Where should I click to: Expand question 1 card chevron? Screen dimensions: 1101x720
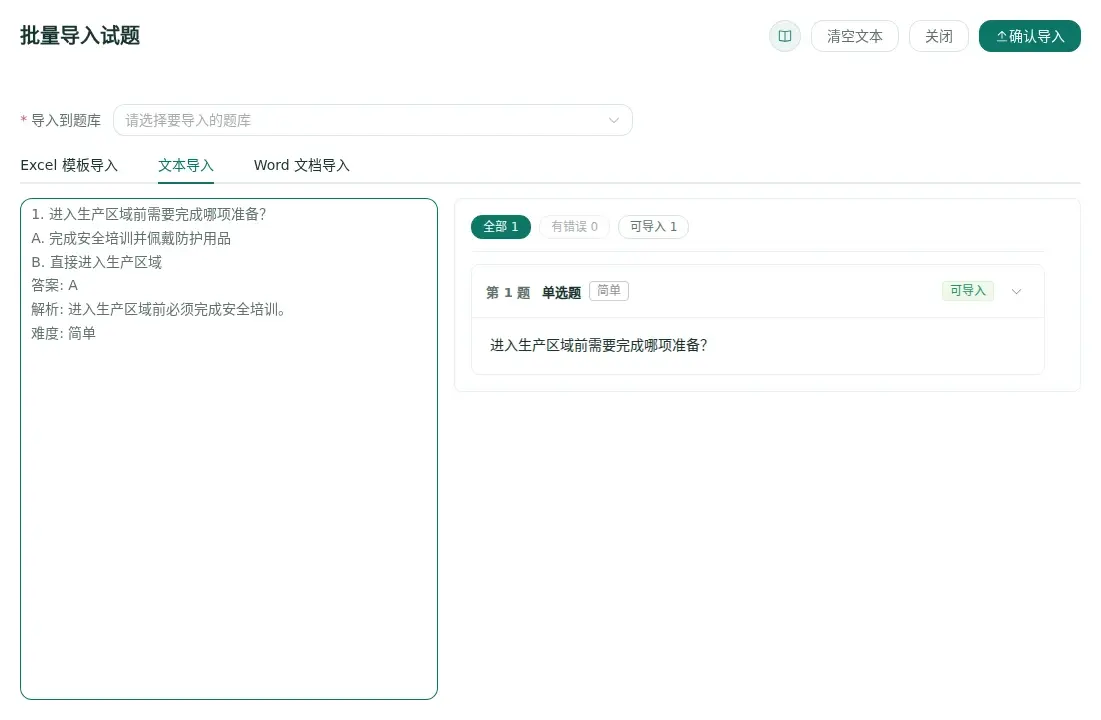[x=1016, y=292]
